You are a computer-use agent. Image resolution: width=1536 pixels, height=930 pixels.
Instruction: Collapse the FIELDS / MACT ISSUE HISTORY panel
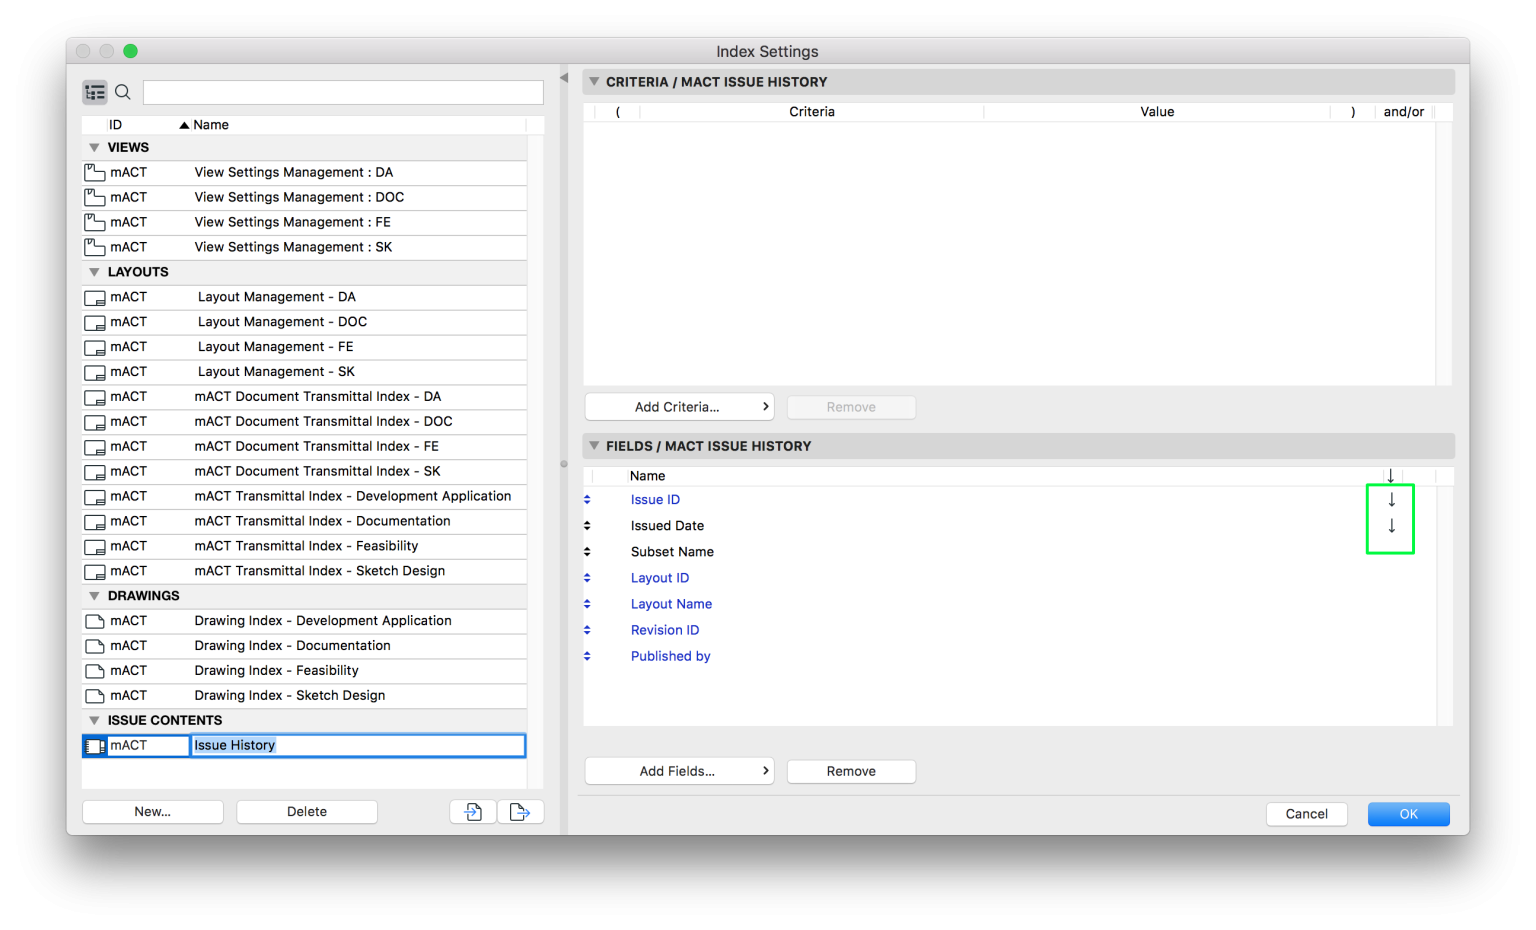[x=593, y=446]
